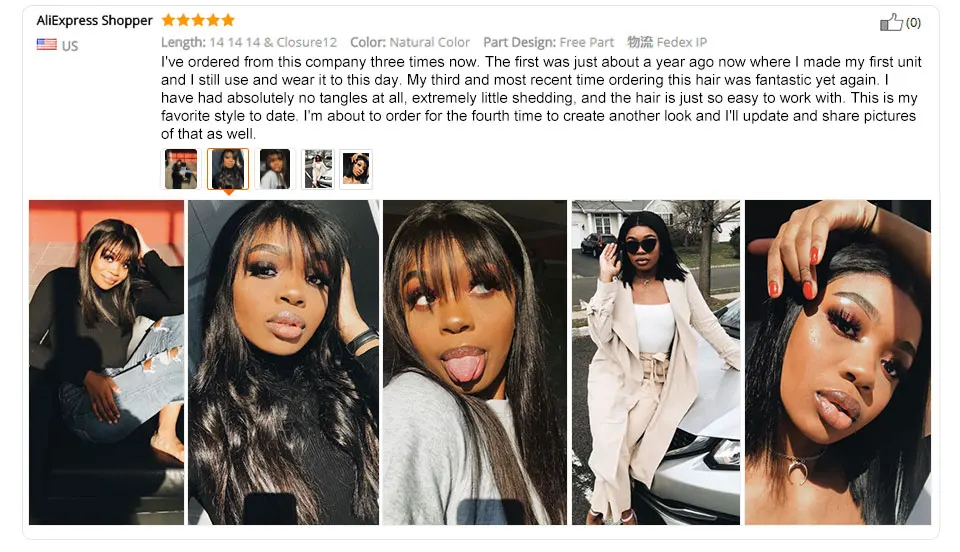Click the US flag icon

(47, 45)
